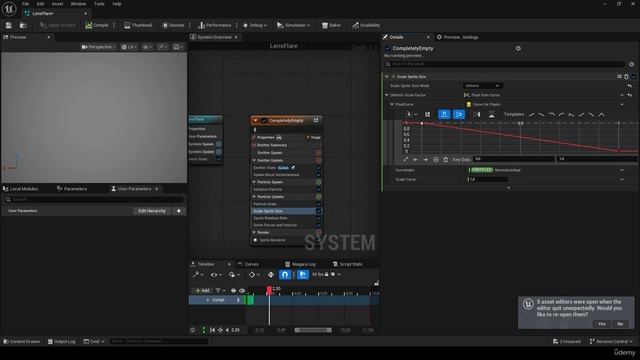Click Yes in the re-open editors notification
This screenshot has width=640, height=360.
(x=602, y=324)
